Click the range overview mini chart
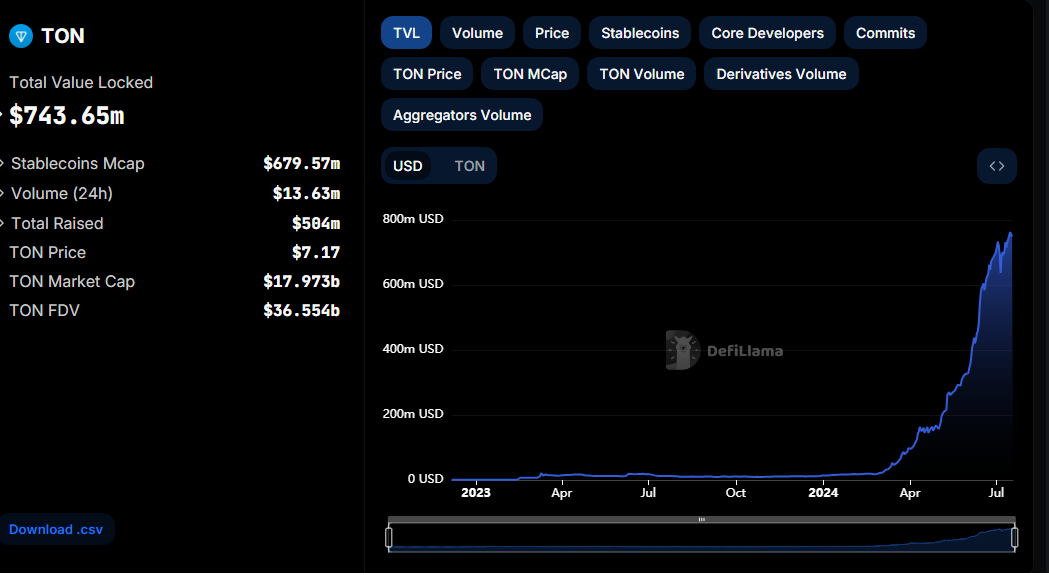The image size is (1049, 575). (x=702, y=538)
